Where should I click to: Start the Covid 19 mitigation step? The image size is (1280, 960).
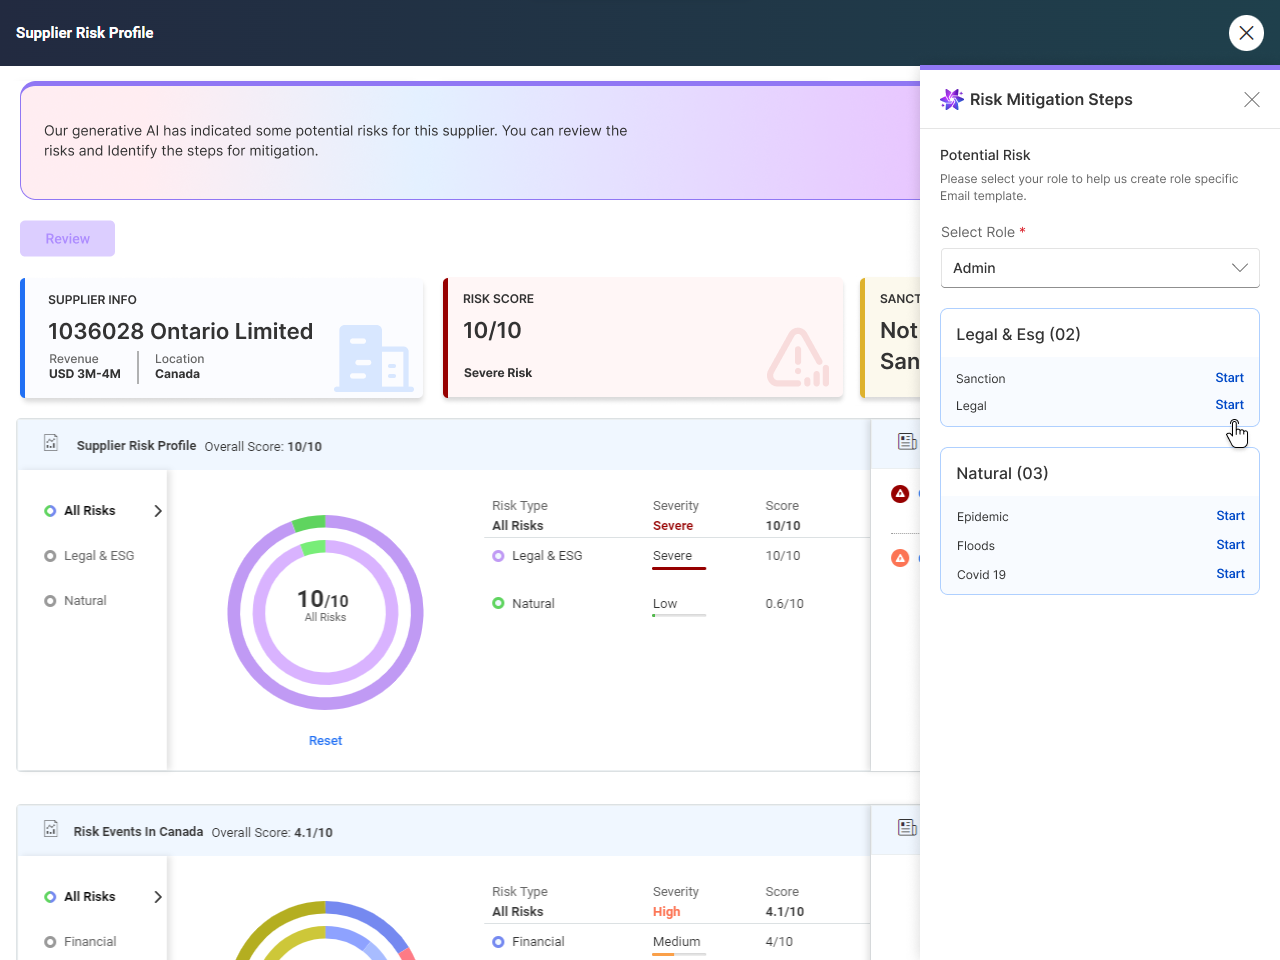(1230, 574)
